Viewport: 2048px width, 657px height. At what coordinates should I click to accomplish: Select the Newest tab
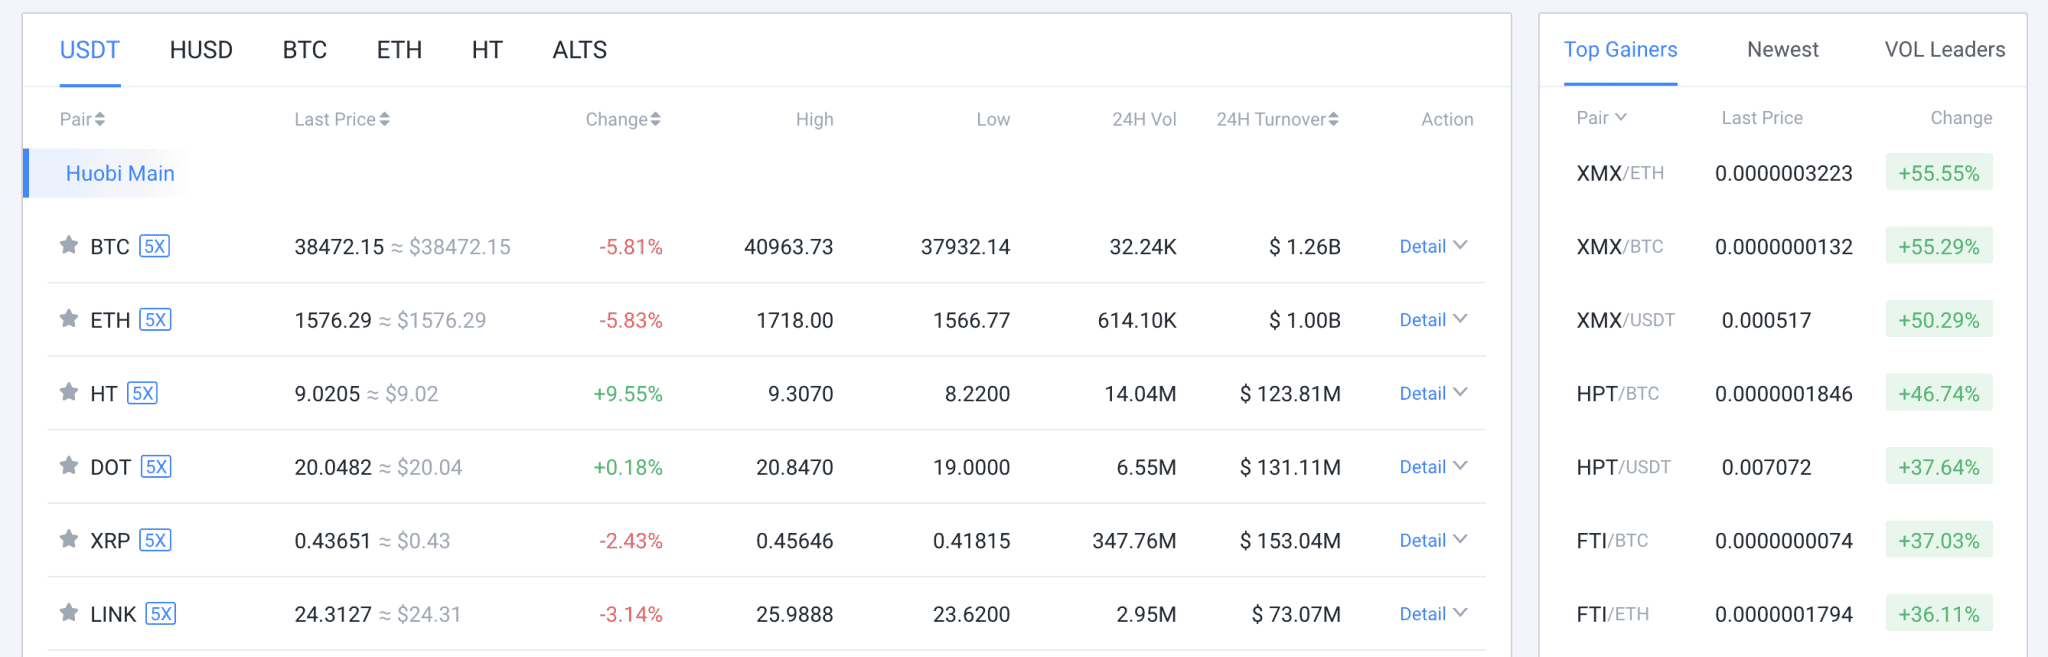1783,50
